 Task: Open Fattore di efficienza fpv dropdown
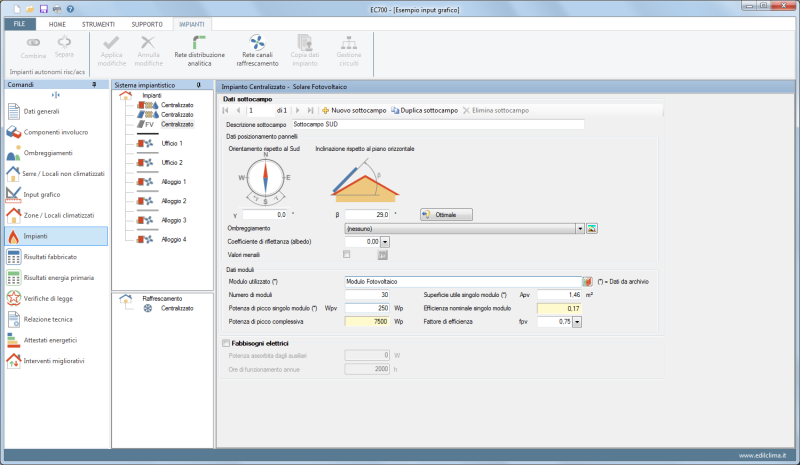577,322
